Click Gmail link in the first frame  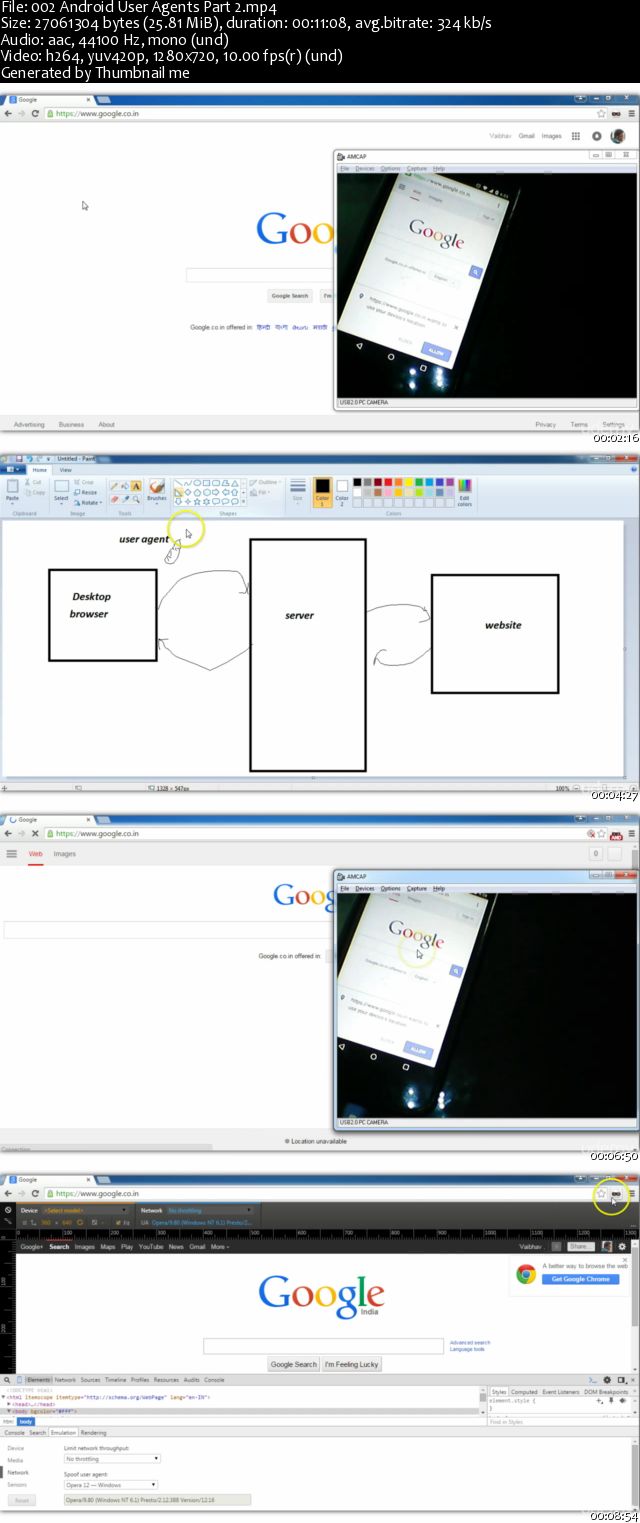click(x=526, y=136)
